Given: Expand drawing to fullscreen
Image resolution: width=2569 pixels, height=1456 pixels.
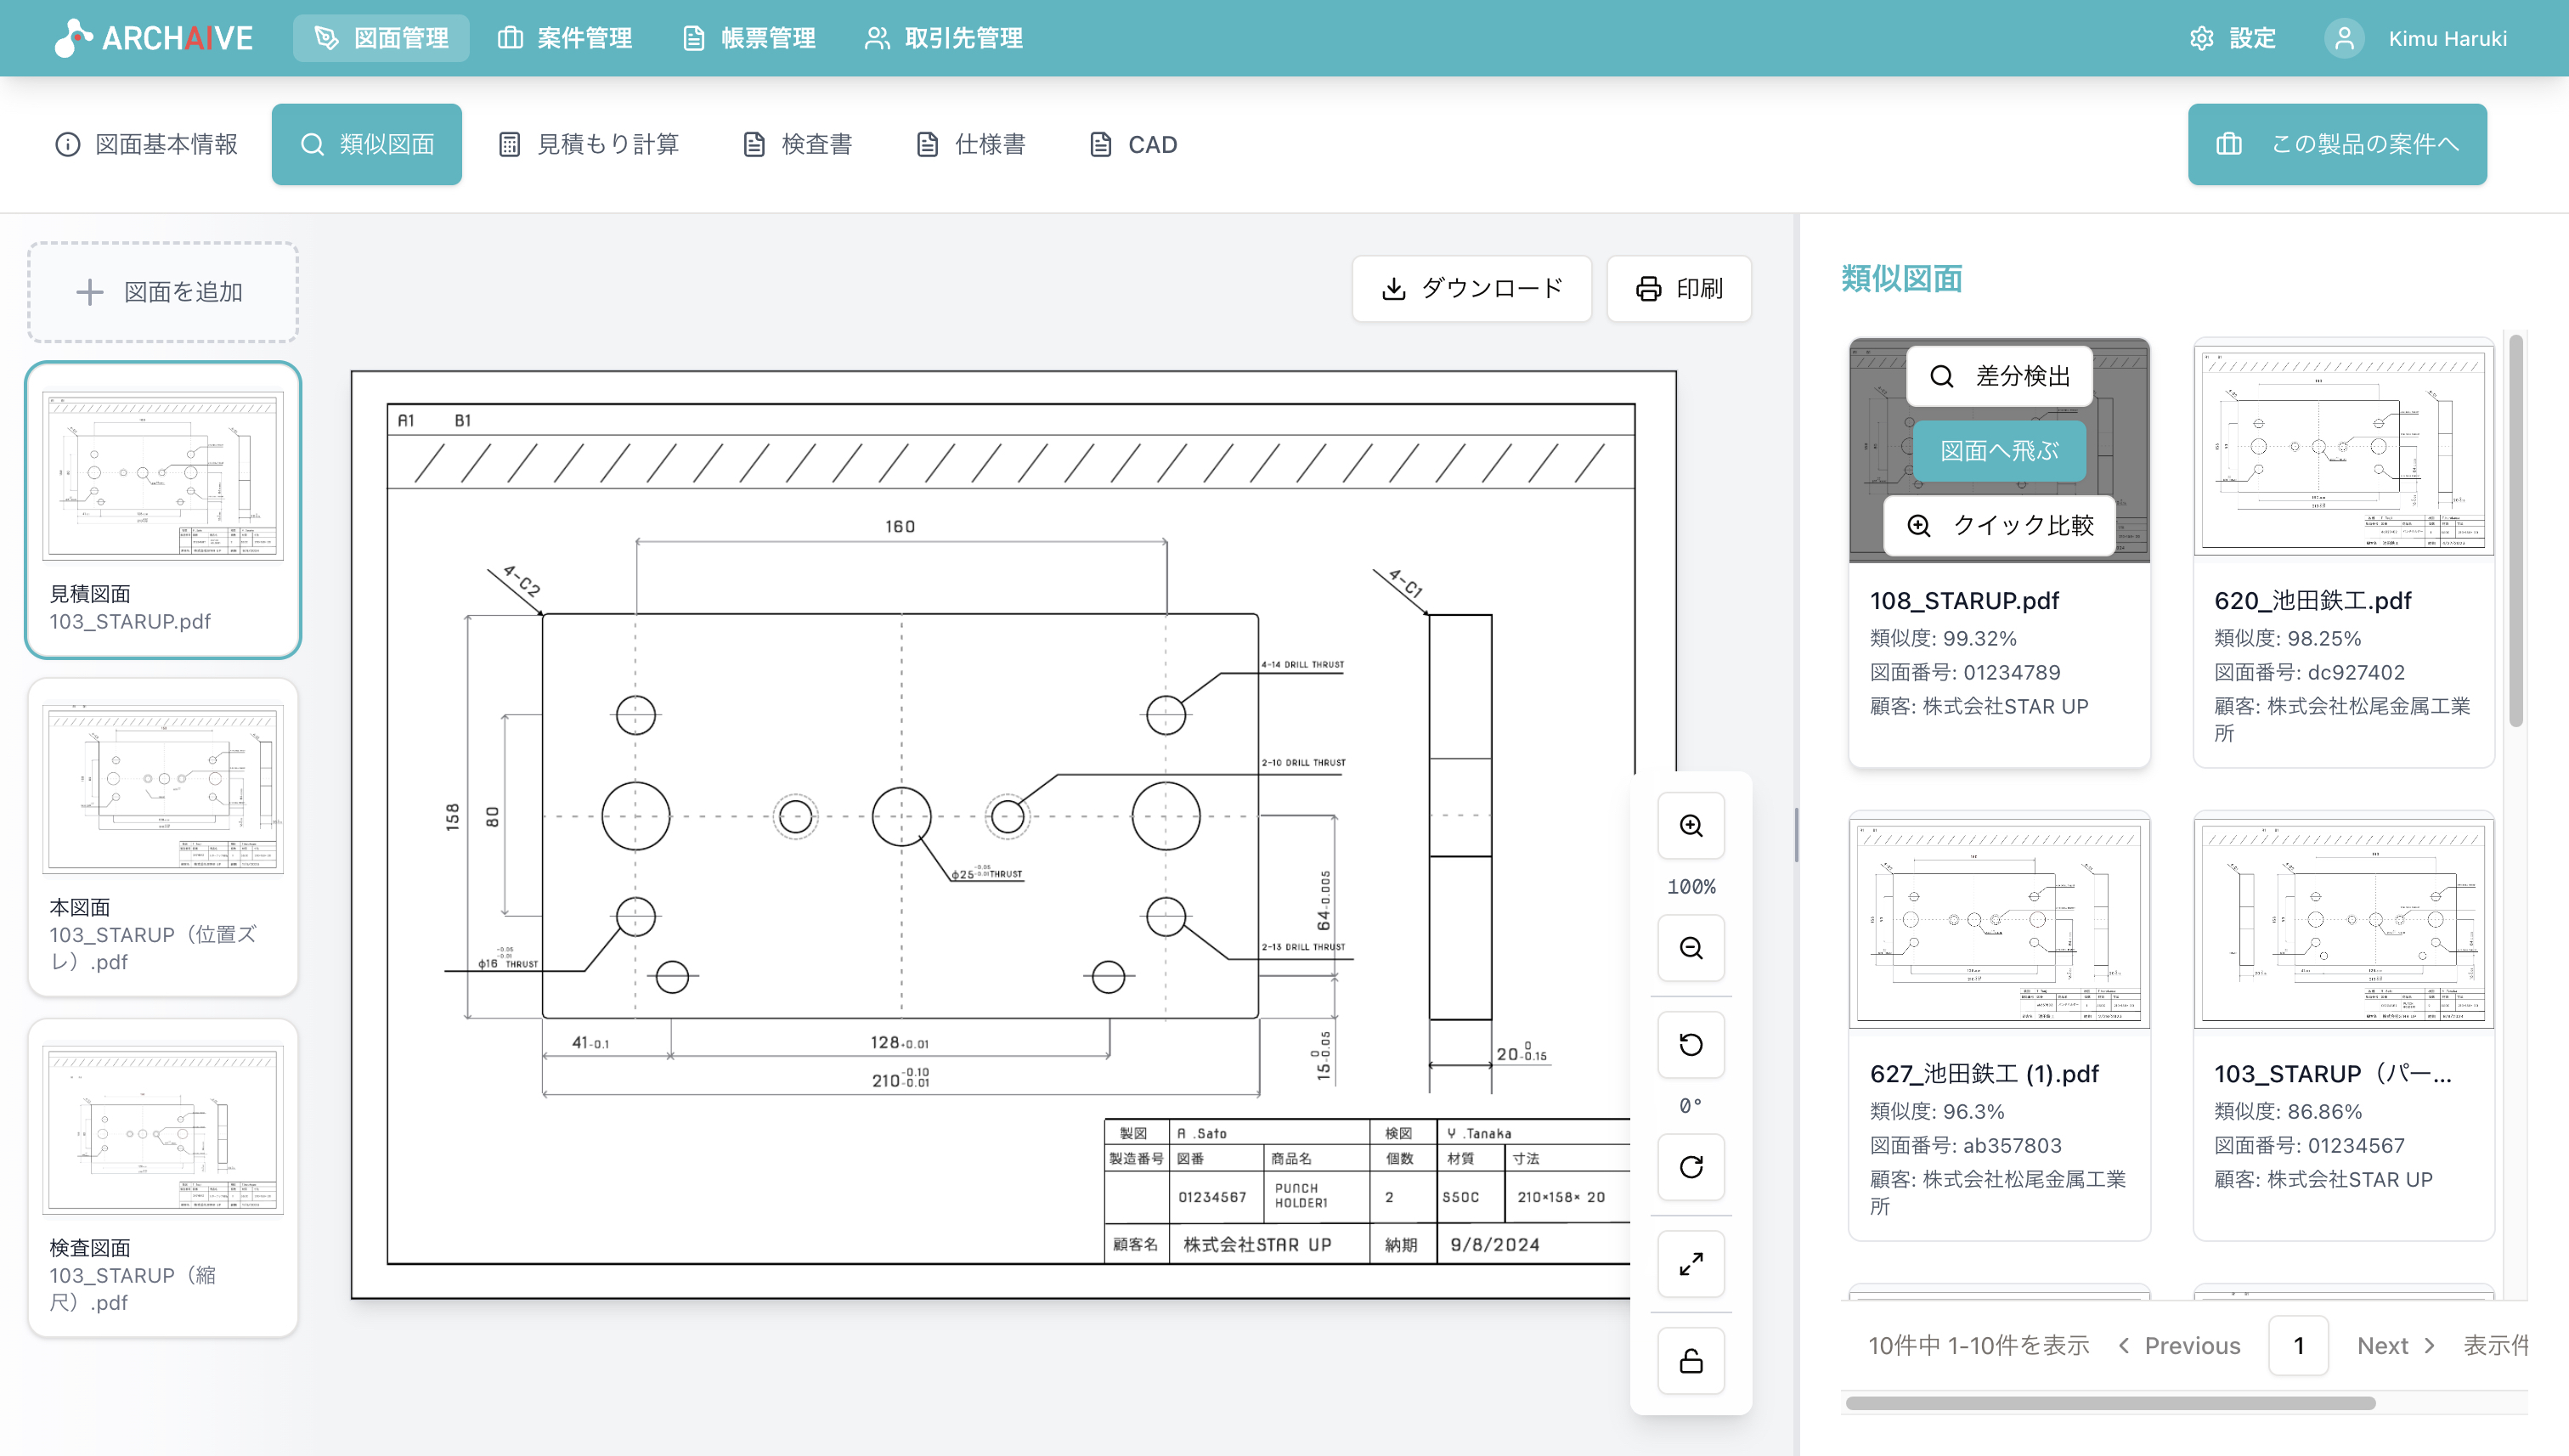Looking at the screenshot, I should coord(1690,1264).
